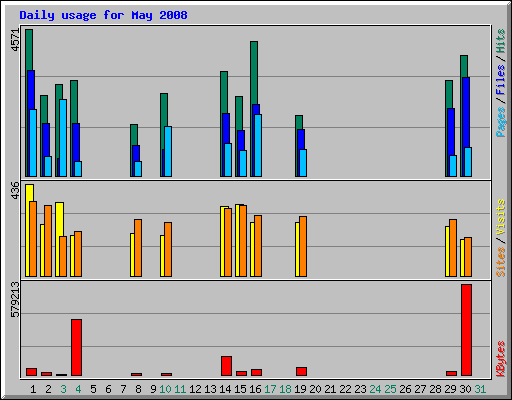The image size is (512, 400).
Task: Click day 19 on the date axis
Action: pos(300,389)
